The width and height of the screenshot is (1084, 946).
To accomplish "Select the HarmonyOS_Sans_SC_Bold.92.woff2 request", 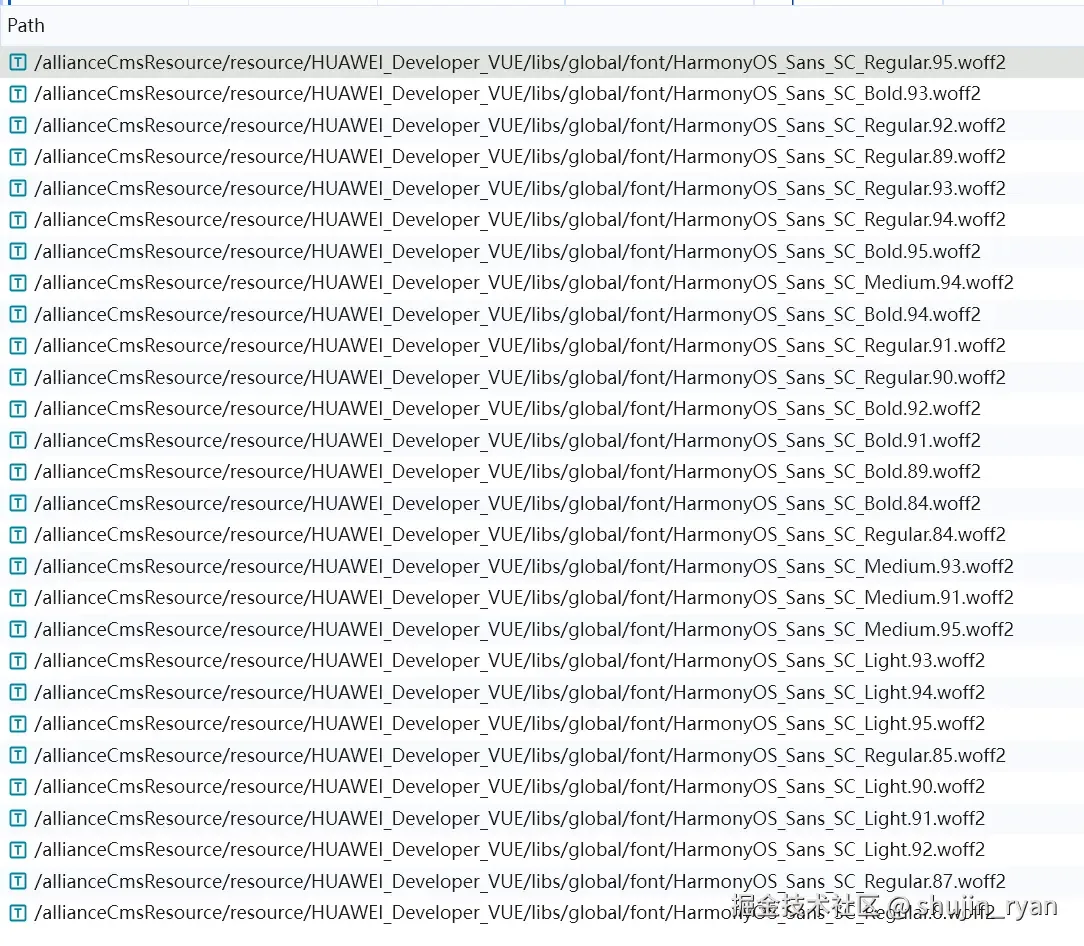I will tap(542, 409).
